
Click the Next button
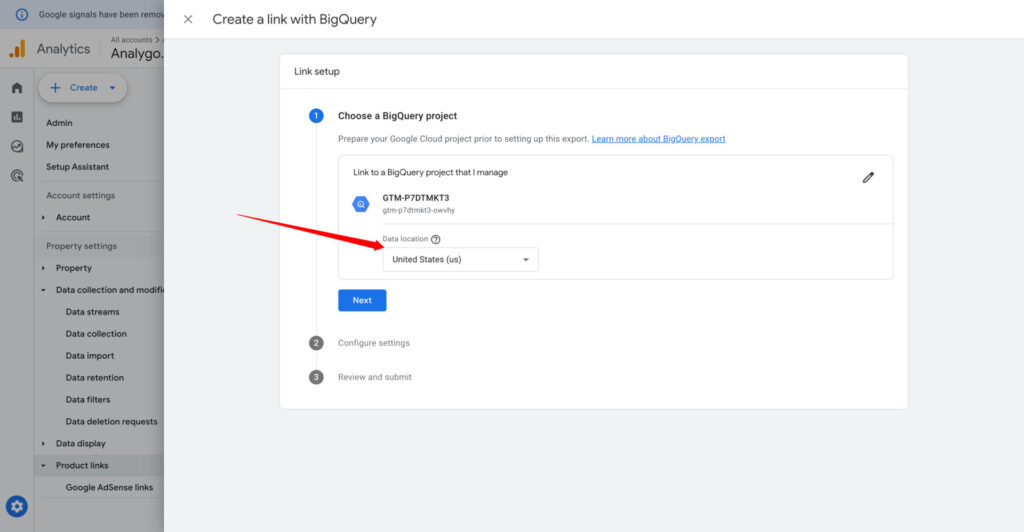(x=362, y=300)
